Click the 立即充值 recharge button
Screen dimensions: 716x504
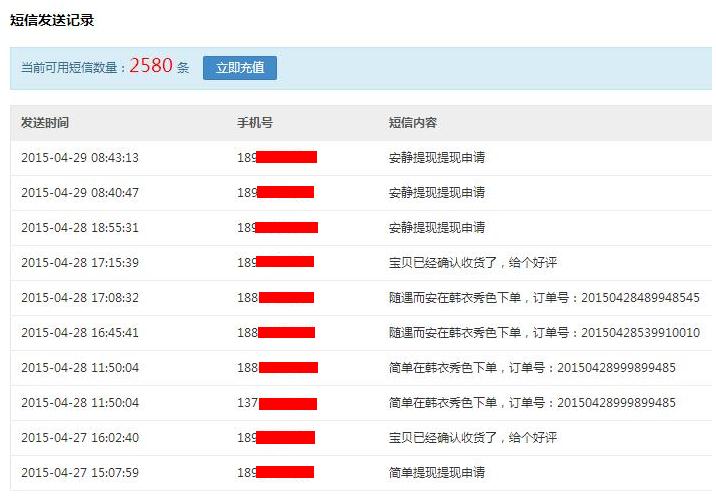[x=240, y=68]
